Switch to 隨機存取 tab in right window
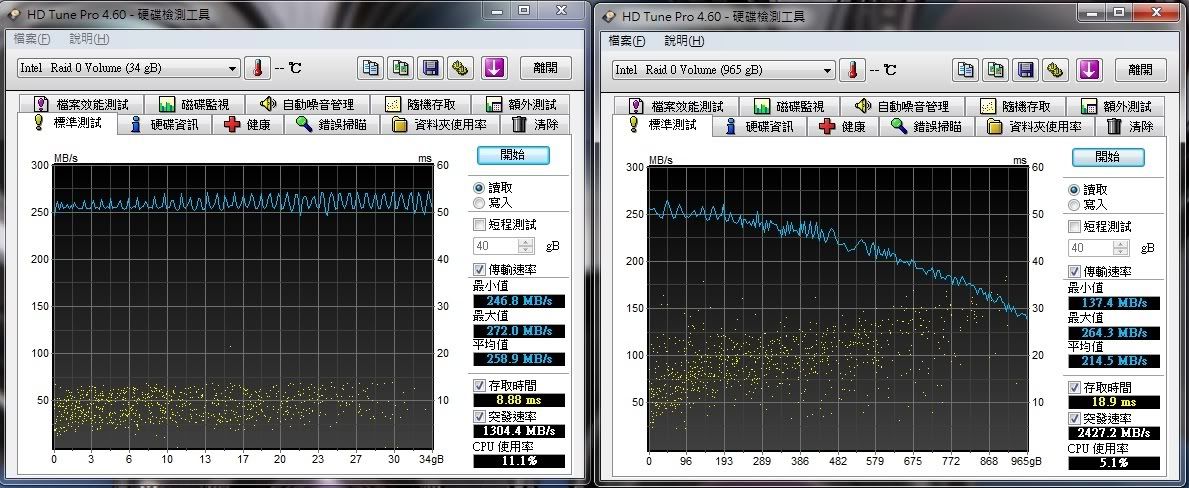Screen dimensions: 1189x488 1016,106
